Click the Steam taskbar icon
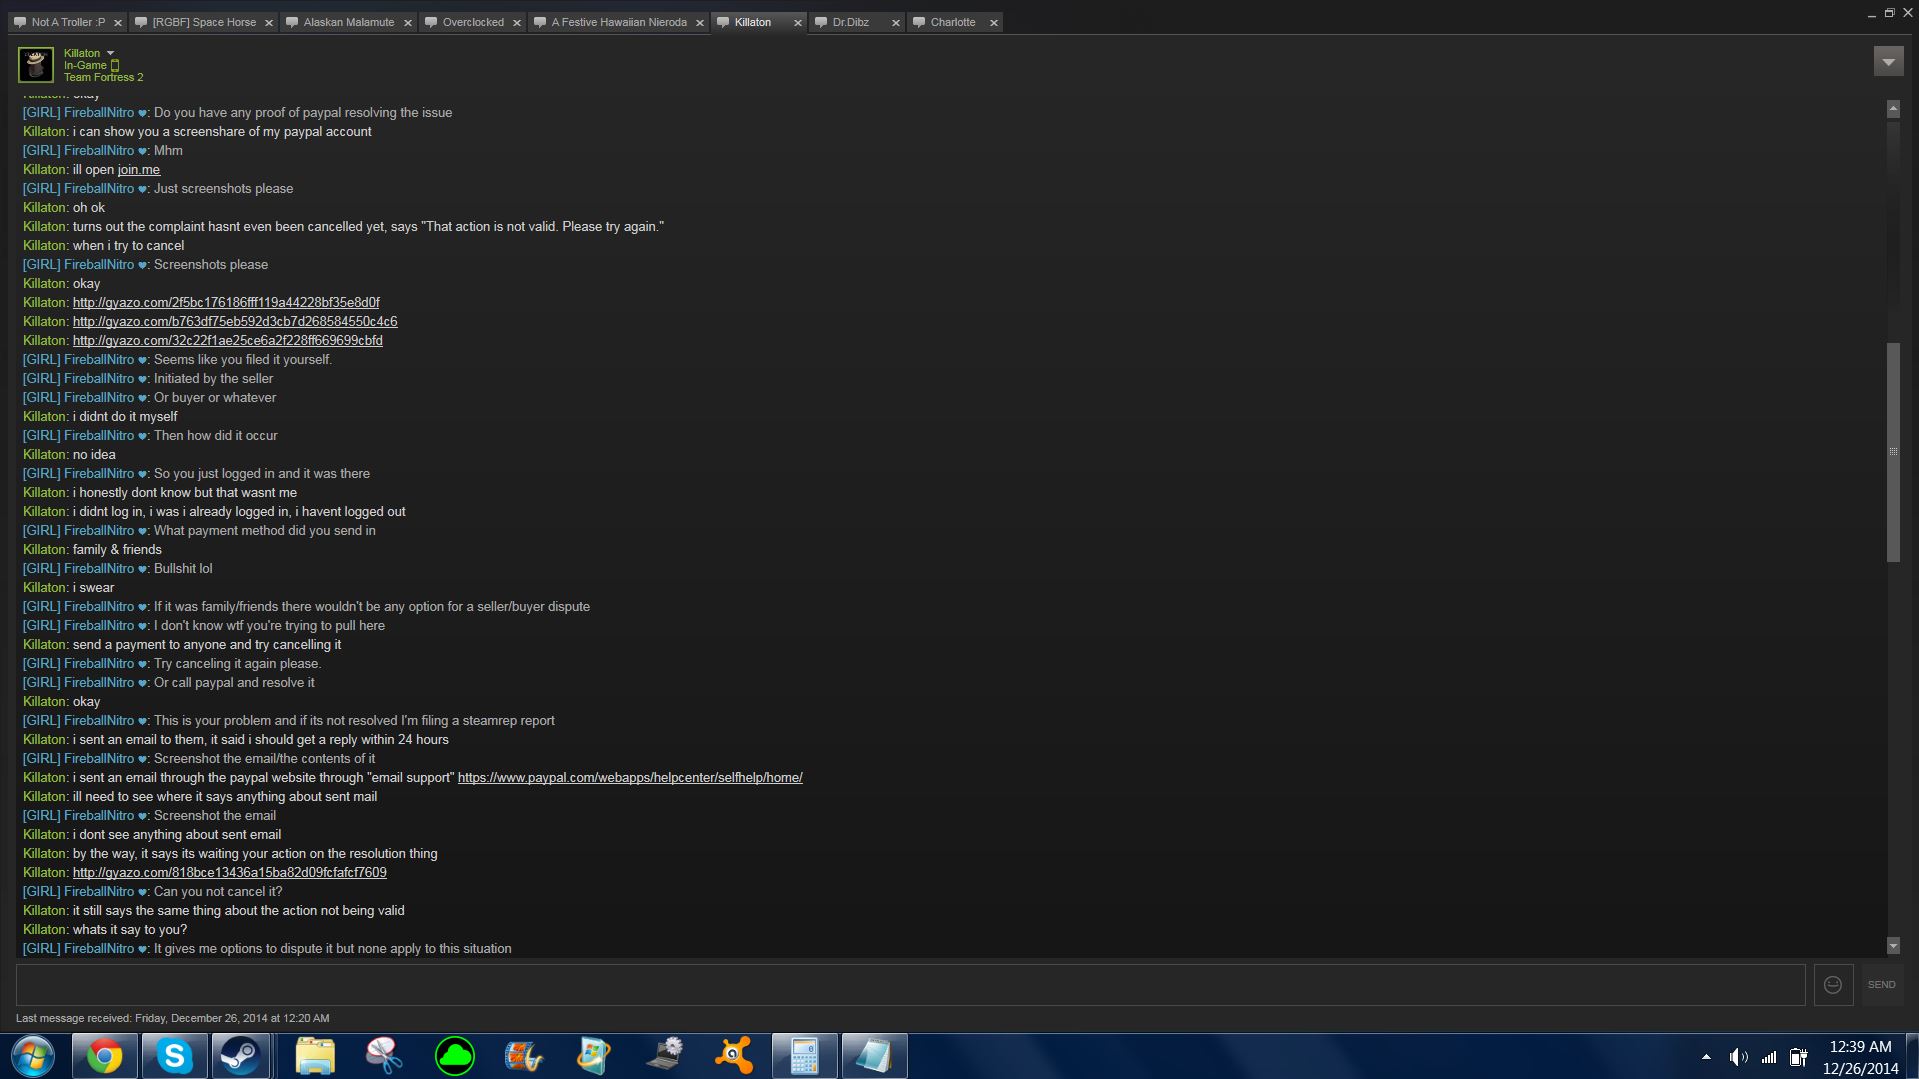This screenshot has width=1919, height=1079. [x=240, y=1056]
